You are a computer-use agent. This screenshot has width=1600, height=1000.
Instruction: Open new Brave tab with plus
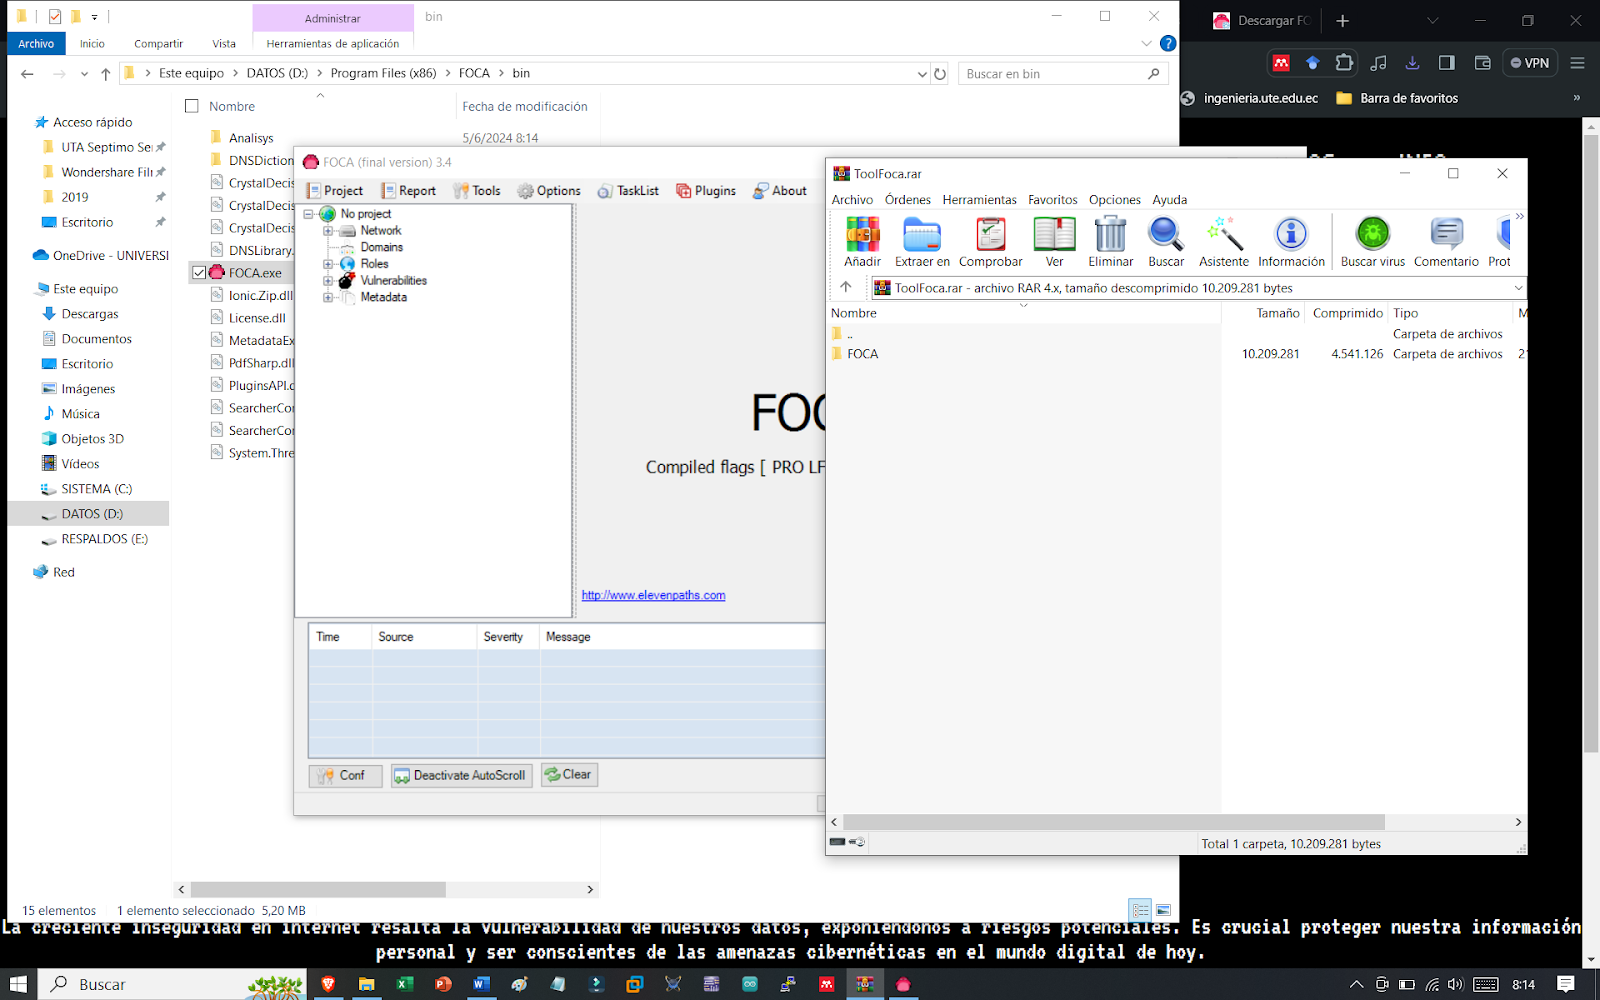(x=1342, y=20)
